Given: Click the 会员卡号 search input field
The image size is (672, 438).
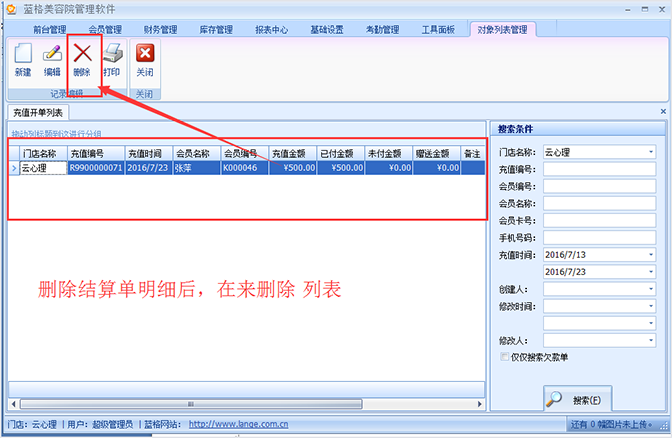Looking at the screenshot, I should click(x=600, y=221).
